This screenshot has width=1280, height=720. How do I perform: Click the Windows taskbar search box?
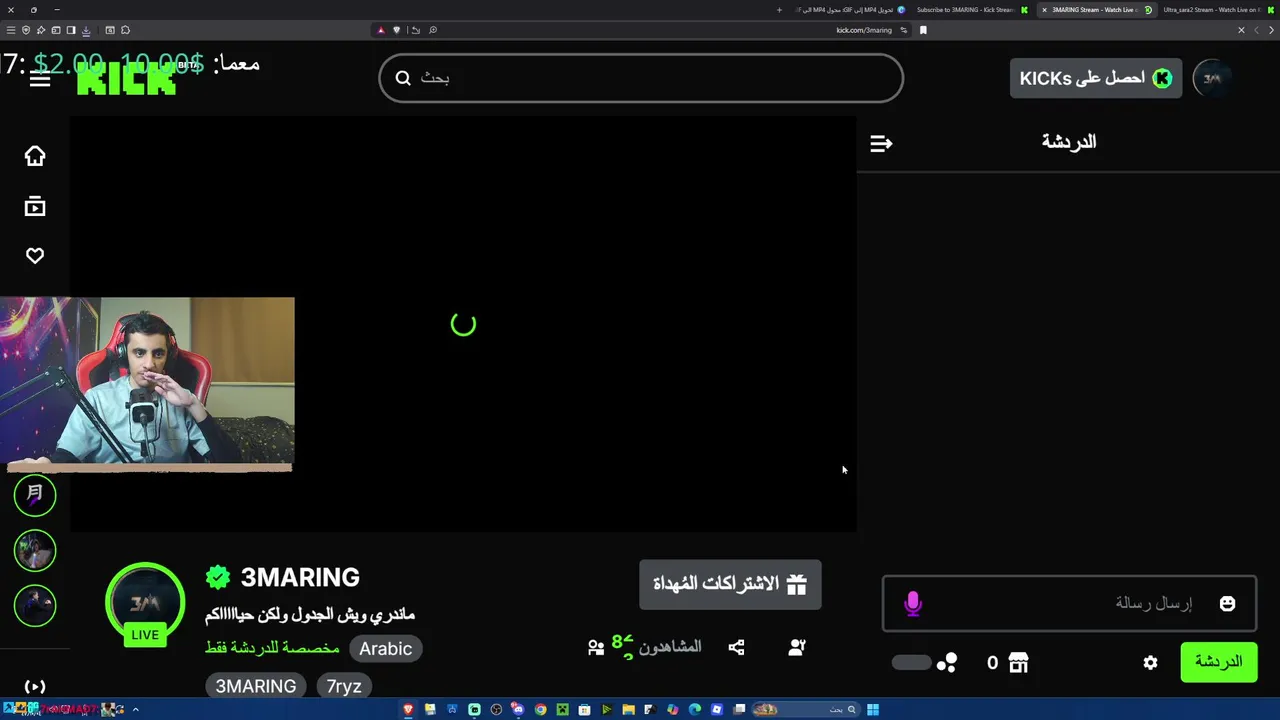(808, 710)
